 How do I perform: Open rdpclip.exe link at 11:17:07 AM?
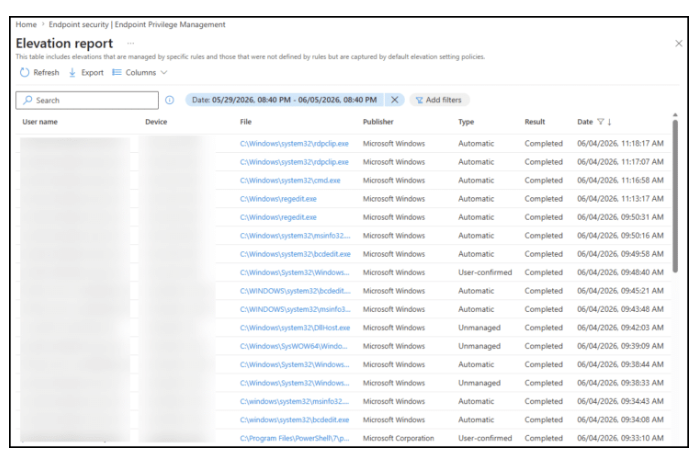point(294,162)
